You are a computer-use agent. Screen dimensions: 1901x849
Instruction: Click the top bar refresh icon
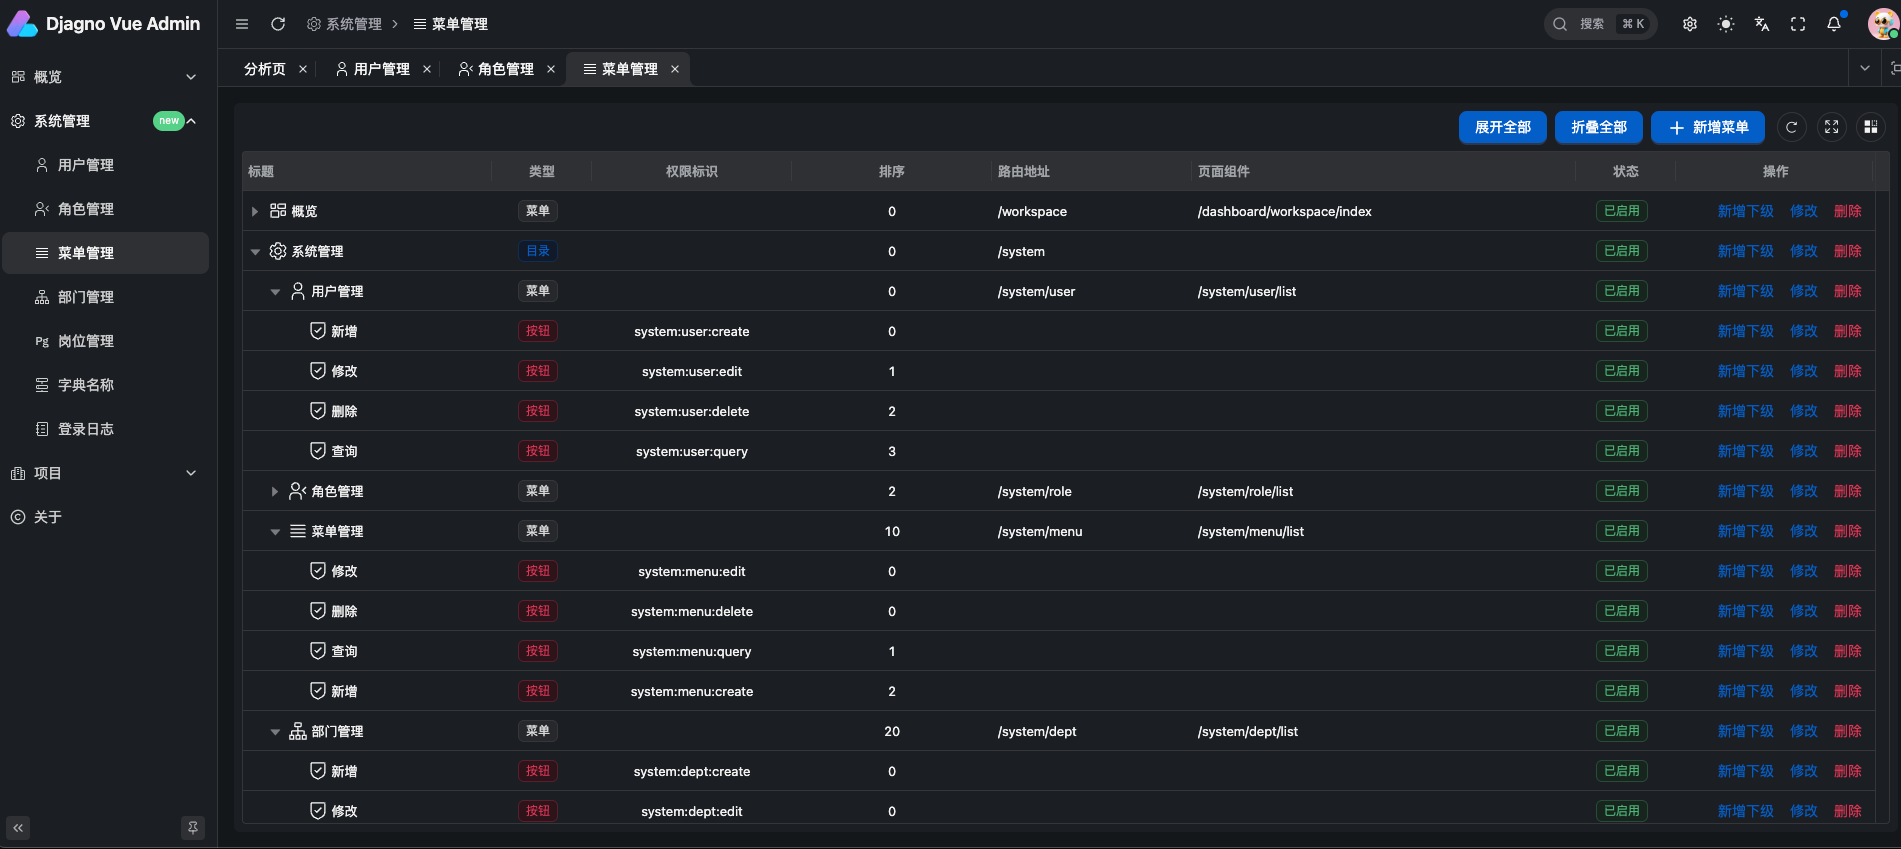coord(278,24)
